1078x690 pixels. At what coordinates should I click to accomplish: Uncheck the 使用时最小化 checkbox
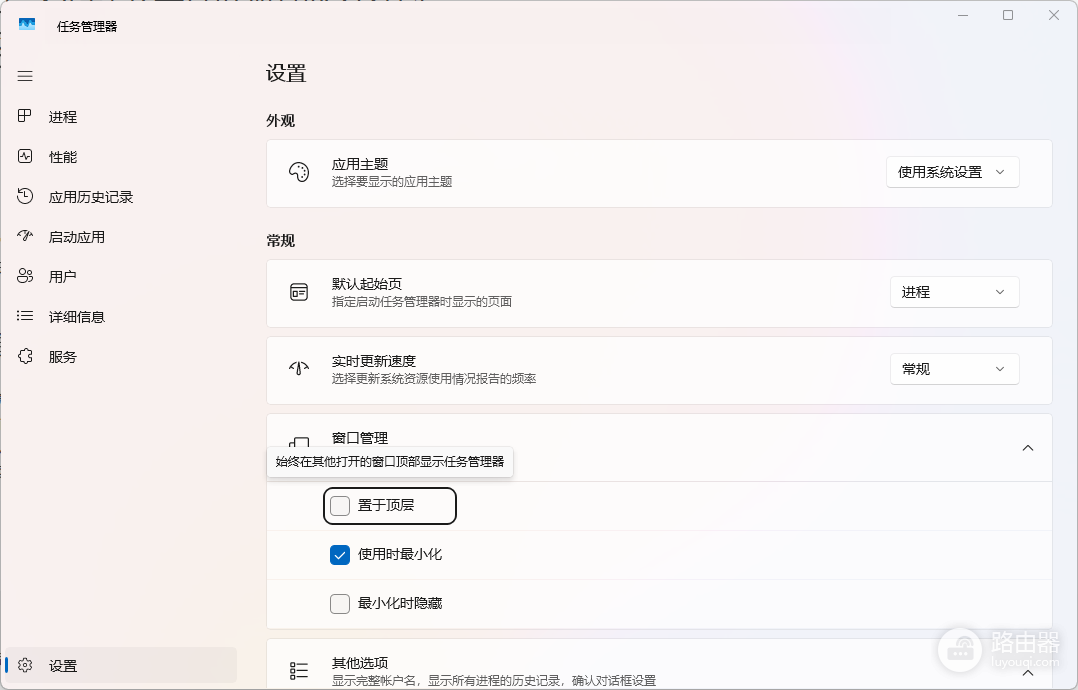340,554
